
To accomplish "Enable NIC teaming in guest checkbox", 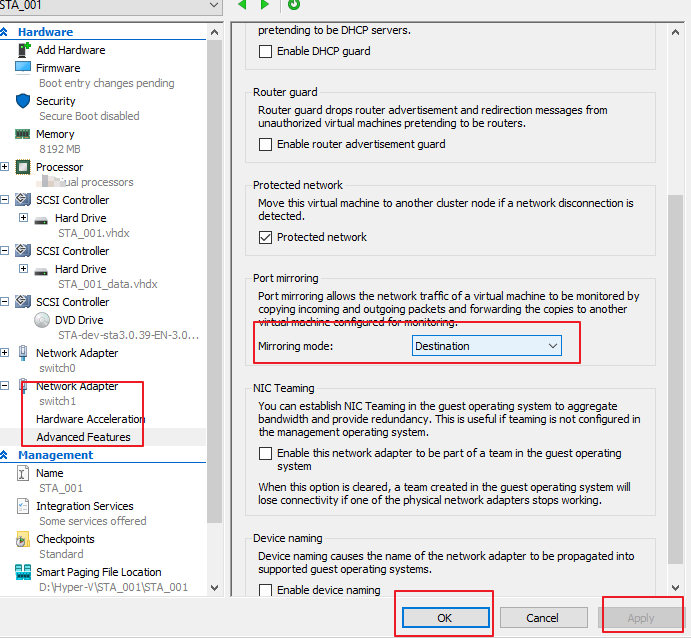I will [265, 453].
